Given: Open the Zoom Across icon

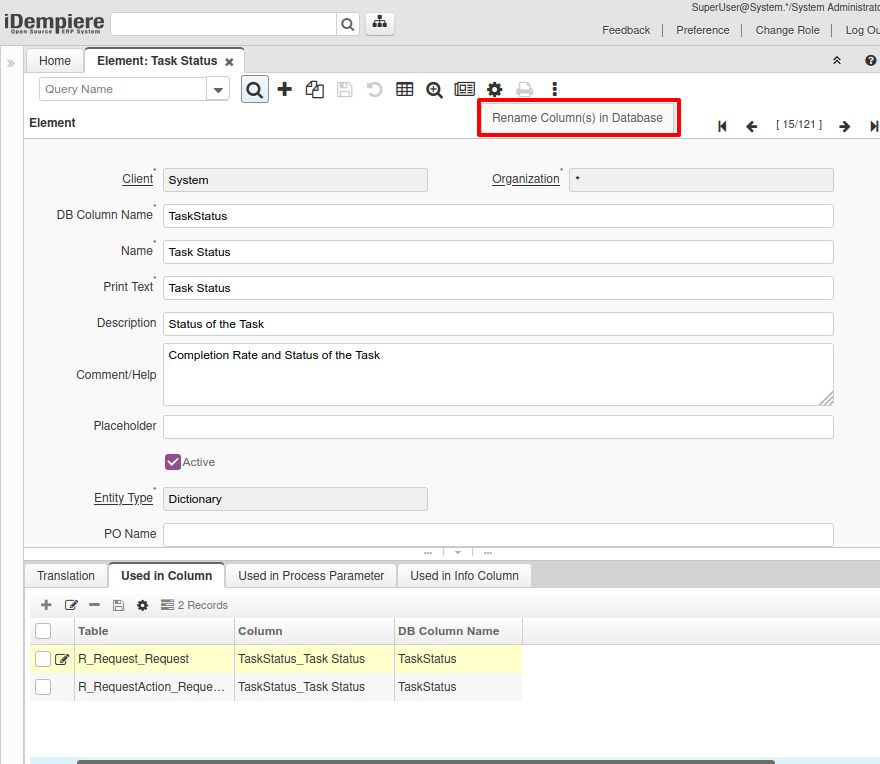Looking at the screenshot, I should tap(434, 89).
